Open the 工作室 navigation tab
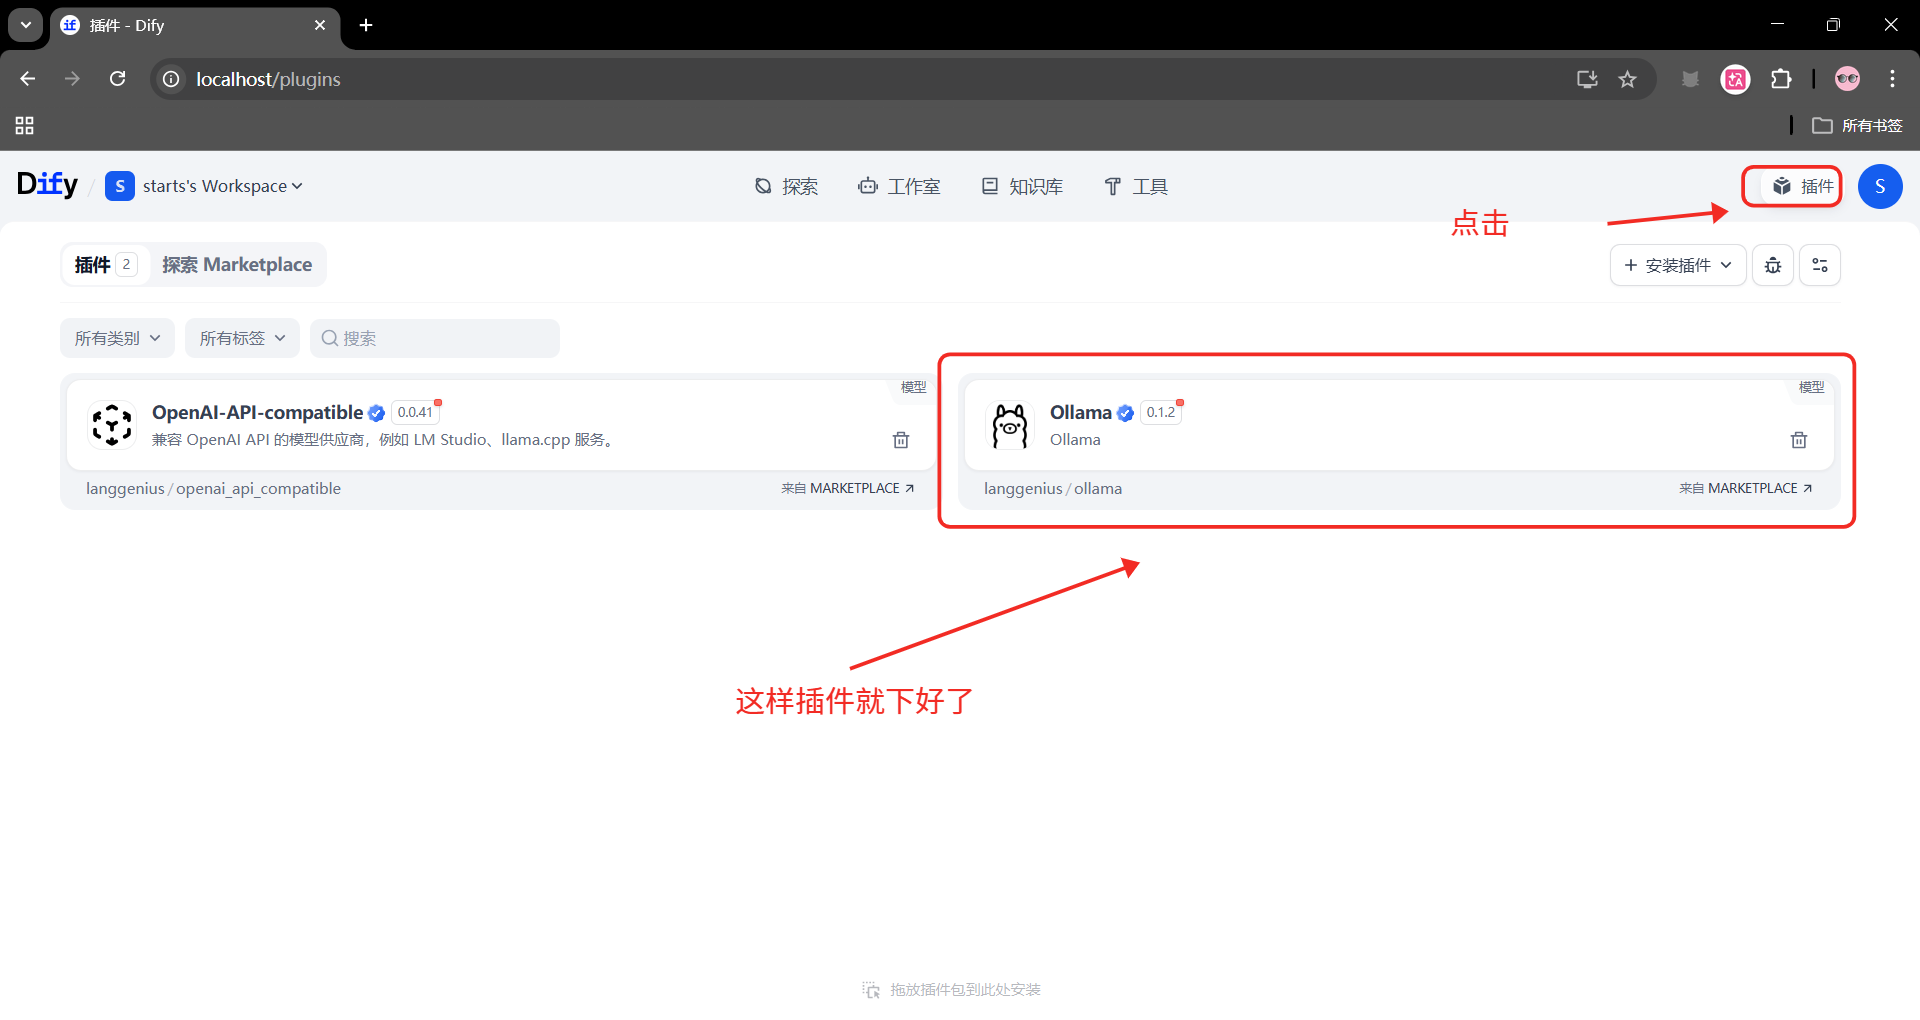The width and height of the screenshot is (1920, 1020). pyautogui.click(x=899, y=186)
